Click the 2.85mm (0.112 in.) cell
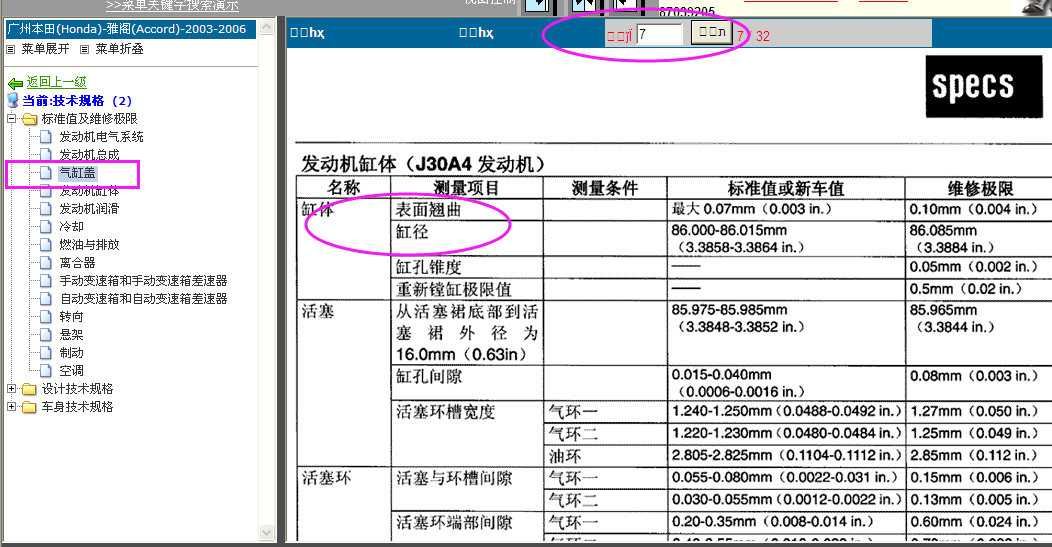Viewport: 1052px width, 547px height. (980, 456)
